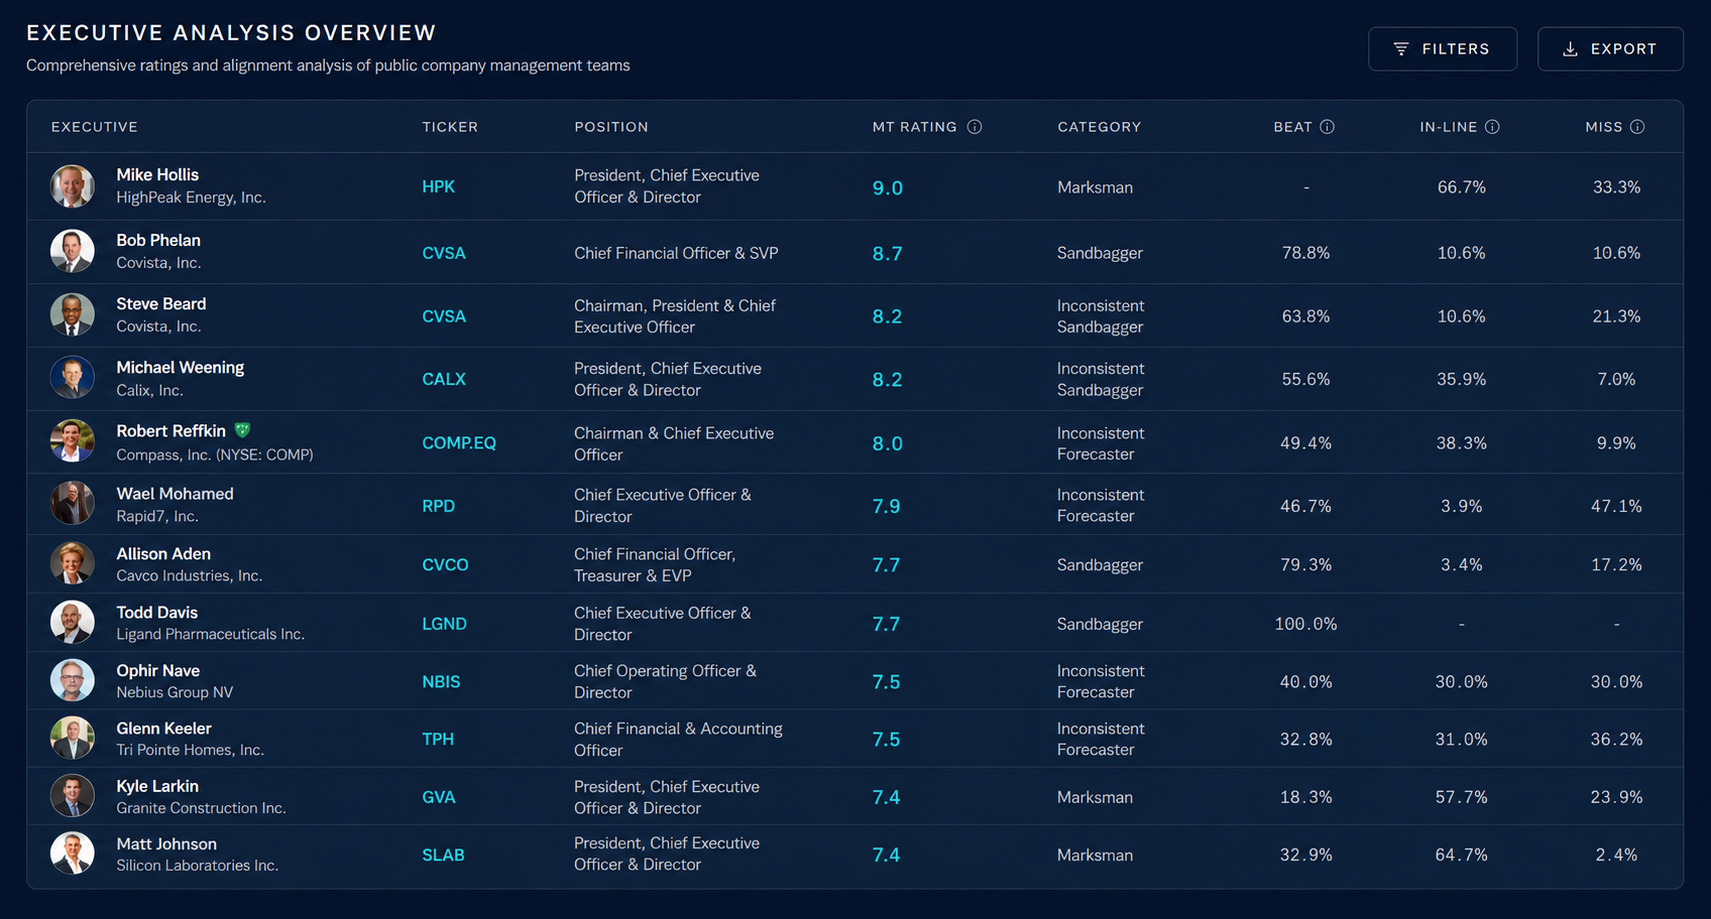Screen dimensions: 1711x919
Task: Click the Executive Analysis Overview title
Action: pos(231,33)
